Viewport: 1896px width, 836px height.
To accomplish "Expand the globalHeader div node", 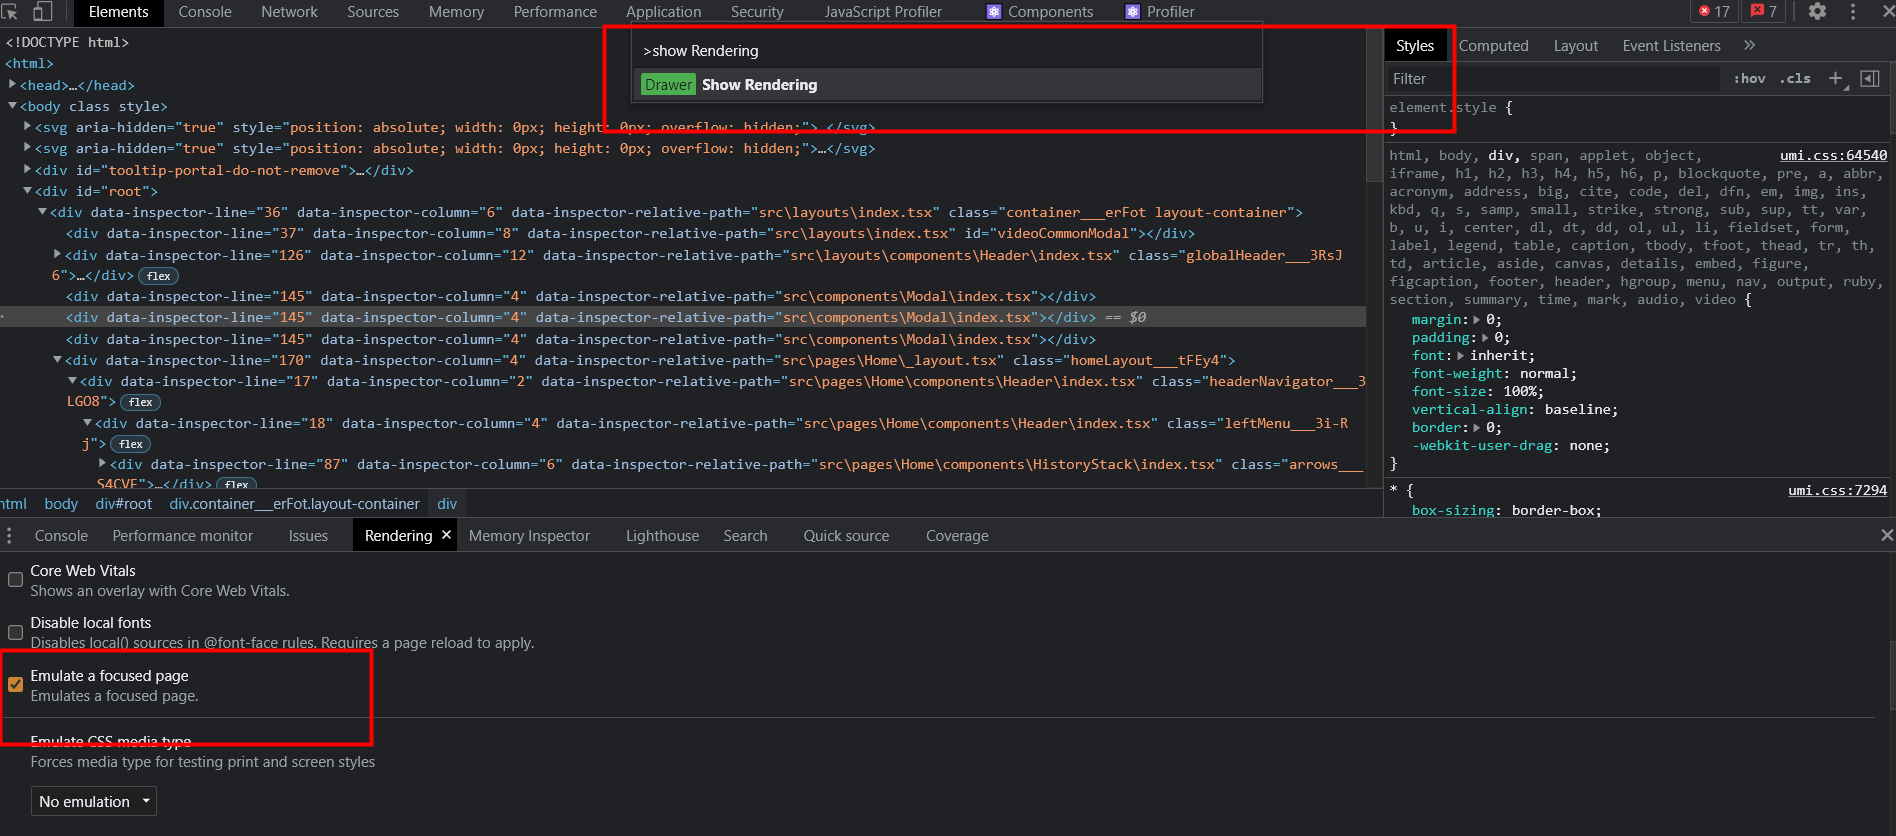I will (x=58, y=255).
